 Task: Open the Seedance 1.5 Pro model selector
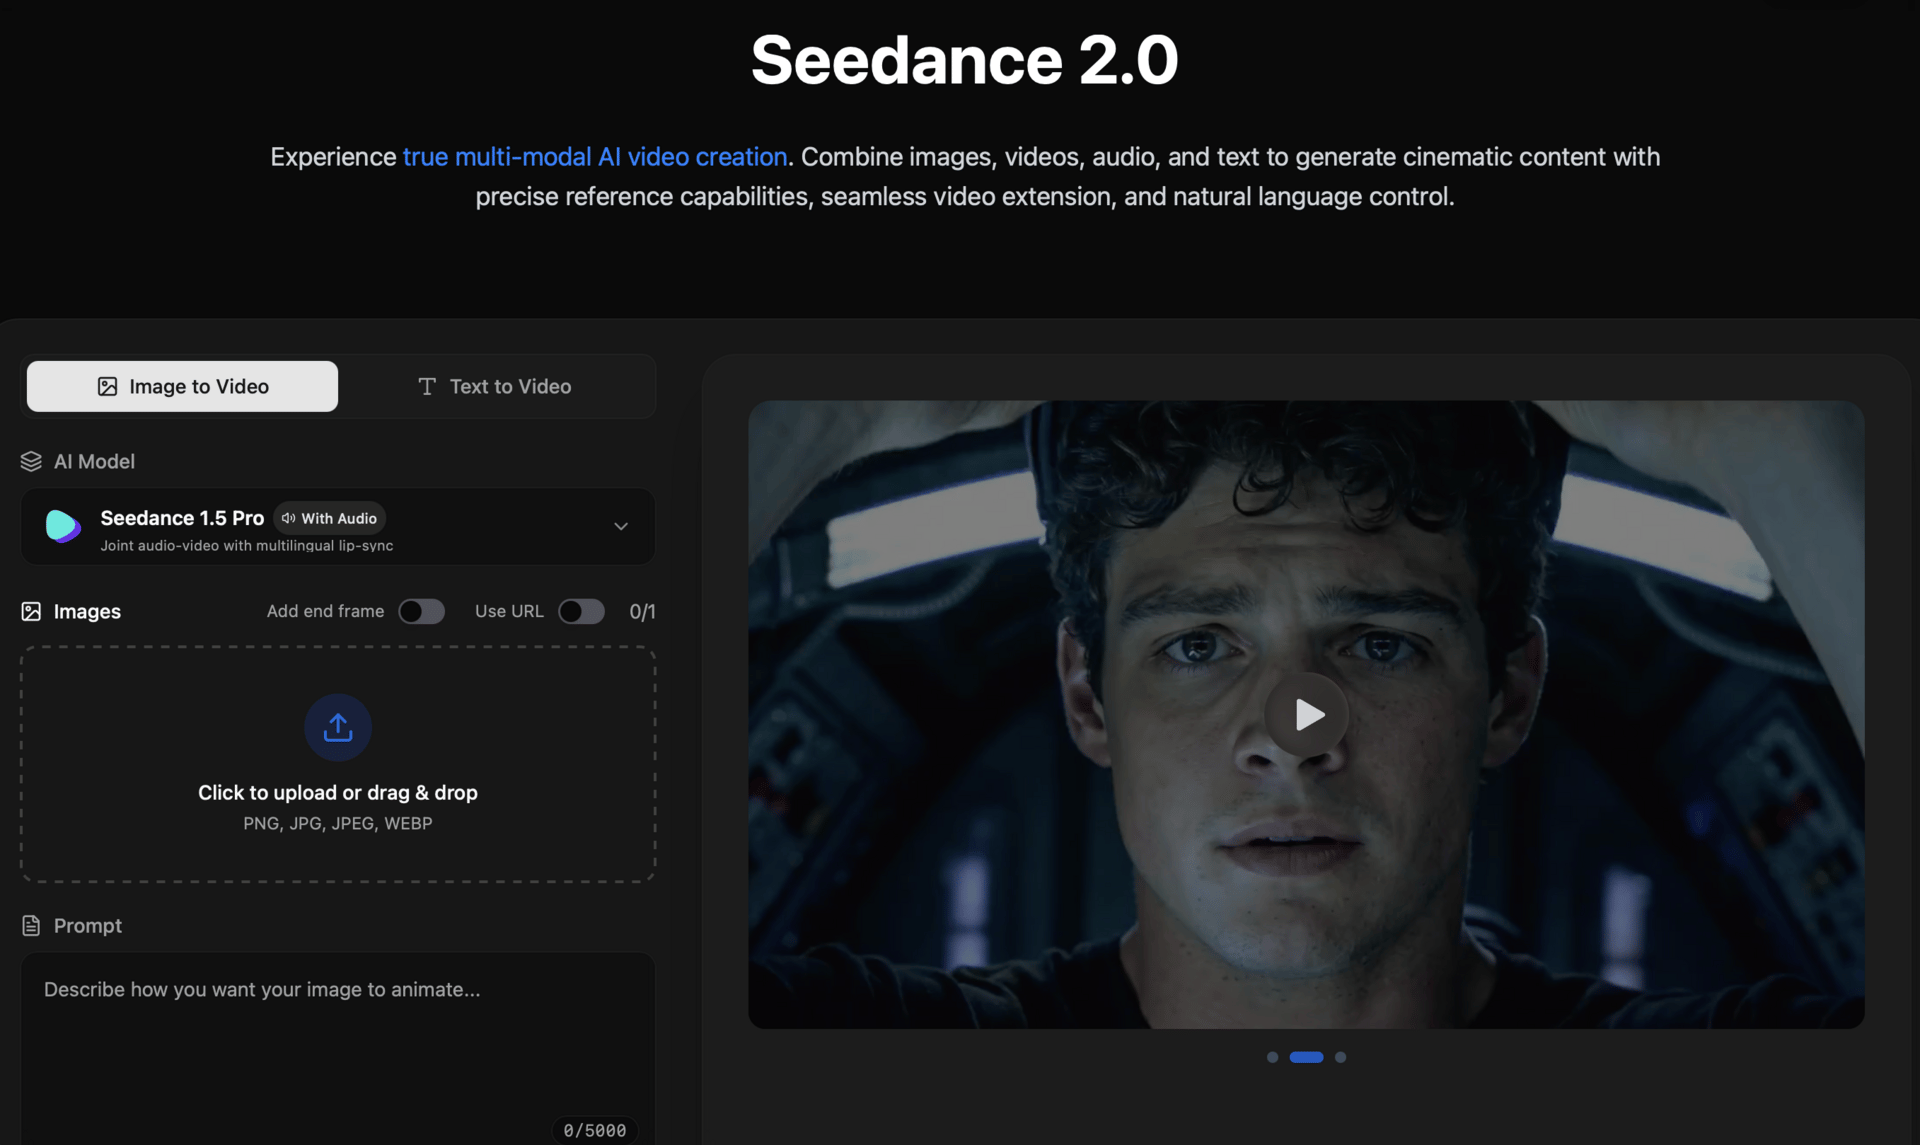coord(338,527)
